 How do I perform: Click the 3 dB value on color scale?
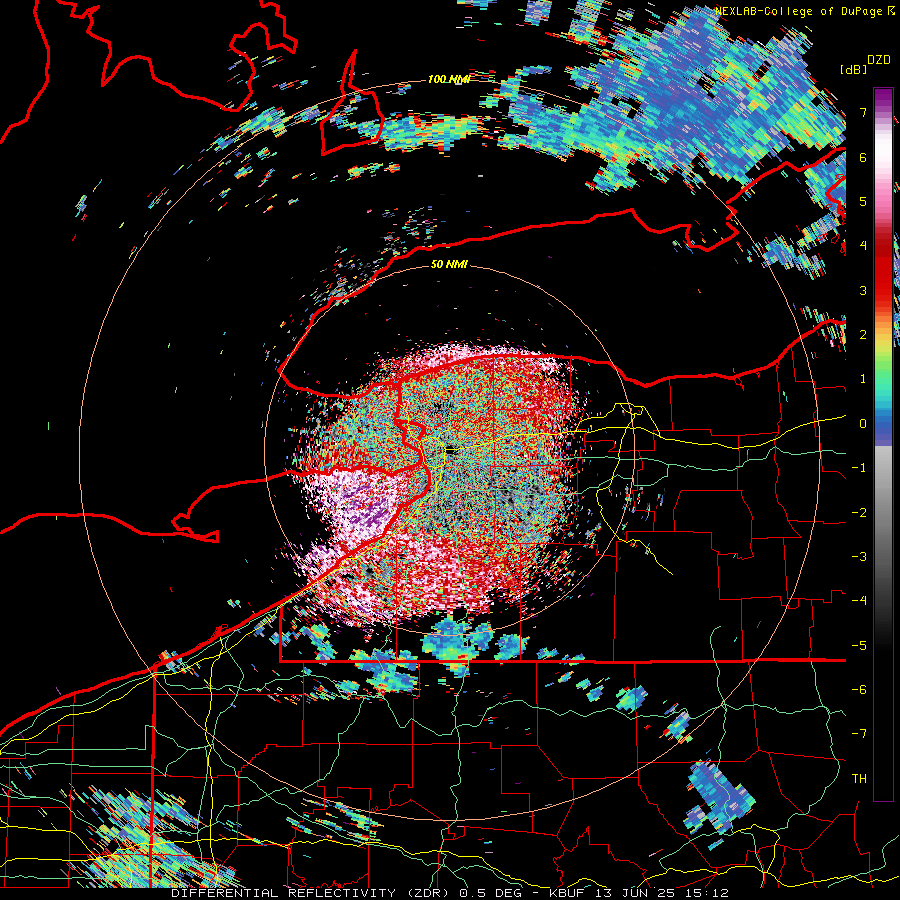(863, 290)
